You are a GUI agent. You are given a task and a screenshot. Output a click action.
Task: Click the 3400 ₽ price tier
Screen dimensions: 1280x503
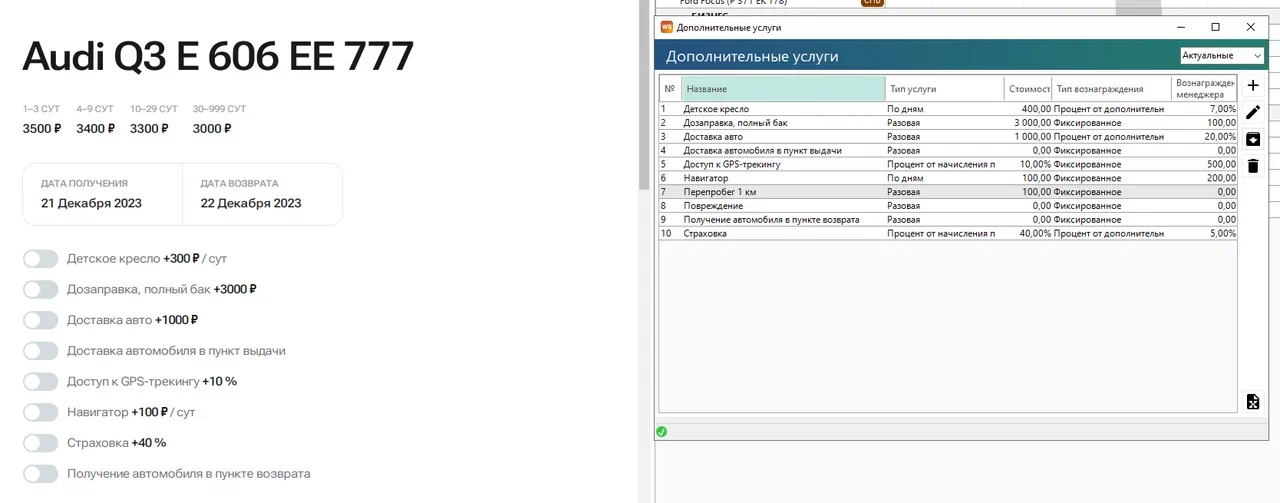96,129
